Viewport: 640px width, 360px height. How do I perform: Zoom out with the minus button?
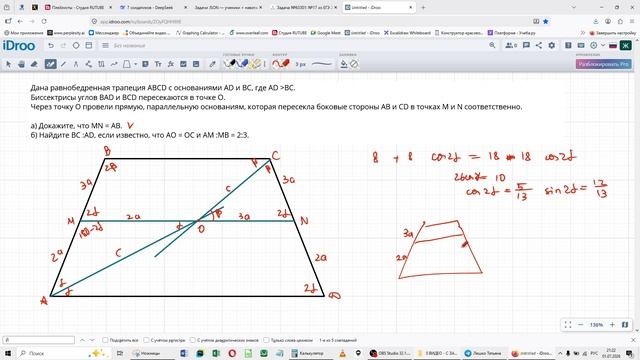tap(580, 324)
